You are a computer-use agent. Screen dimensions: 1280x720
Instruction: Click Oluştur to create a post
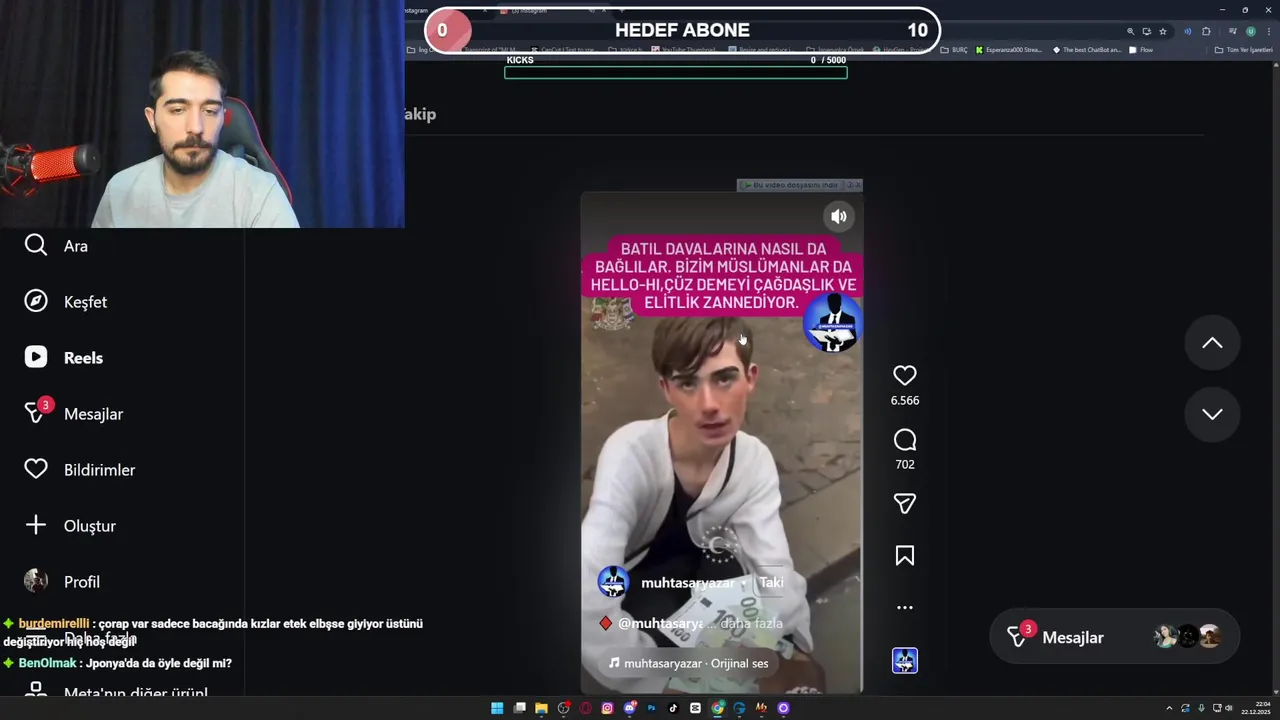point(70,526)
